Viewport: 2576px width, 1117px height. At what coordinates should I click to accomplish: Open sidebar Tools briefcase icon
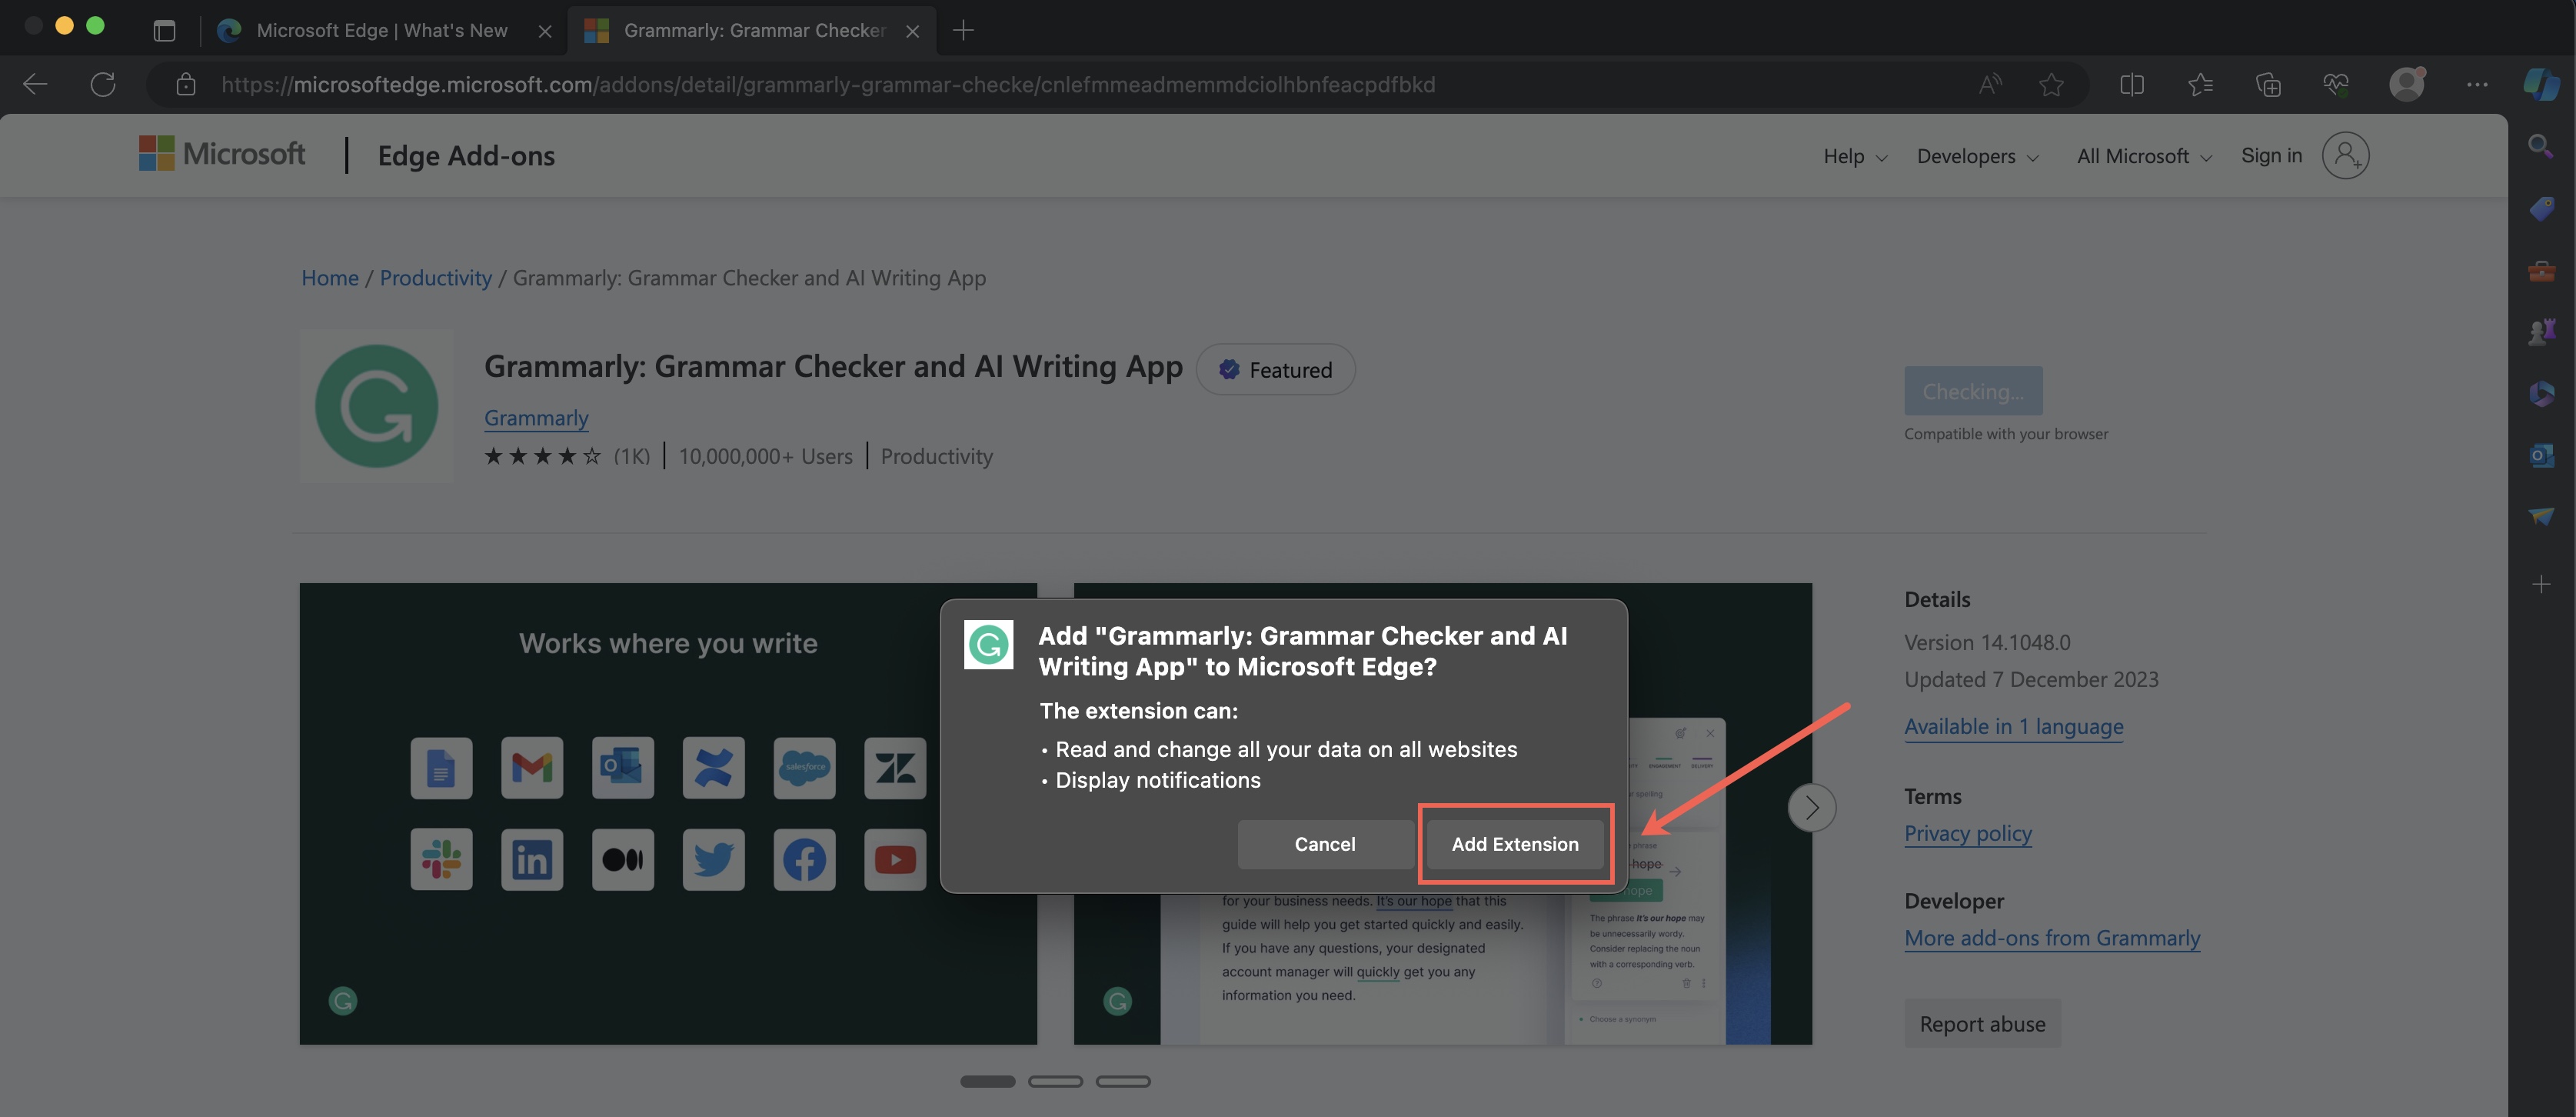click(2541, 270)
